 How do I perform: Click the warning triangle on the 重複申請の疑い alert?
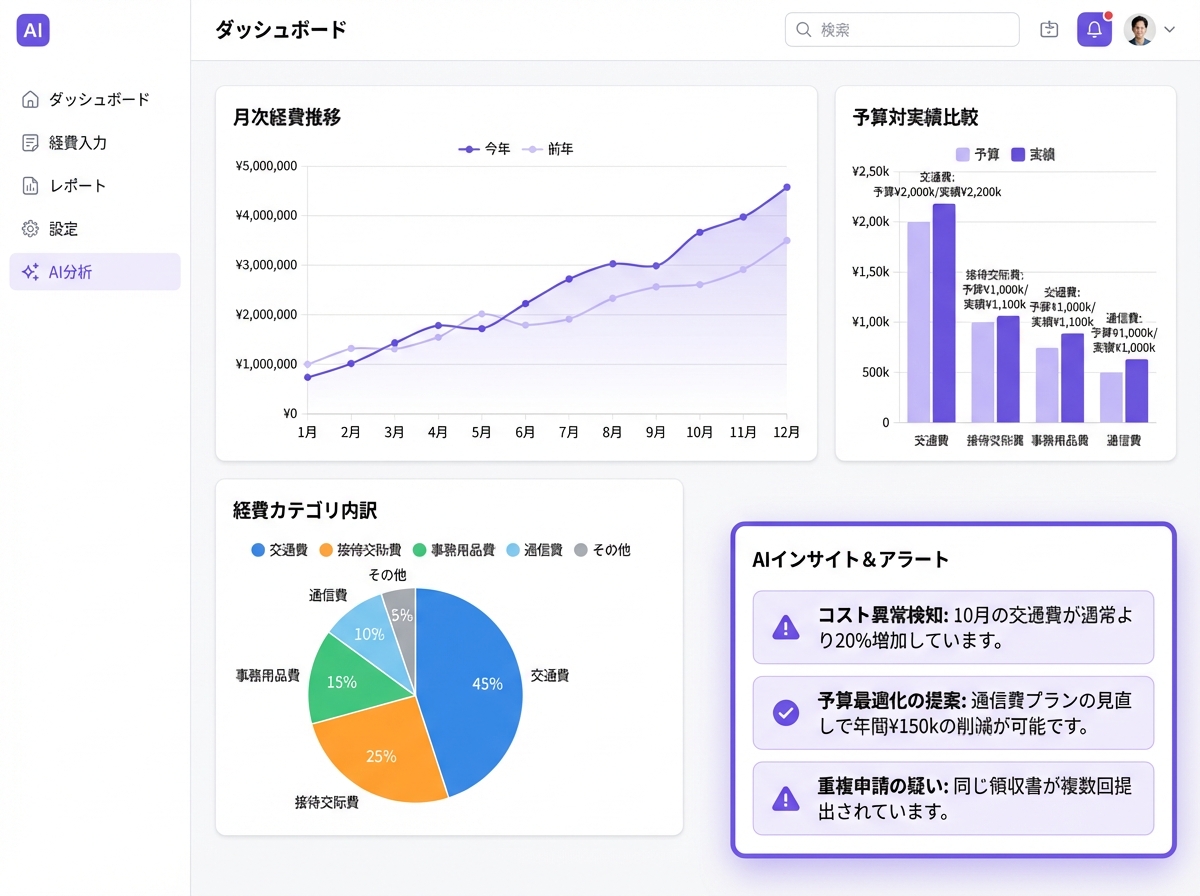[785, 798]
